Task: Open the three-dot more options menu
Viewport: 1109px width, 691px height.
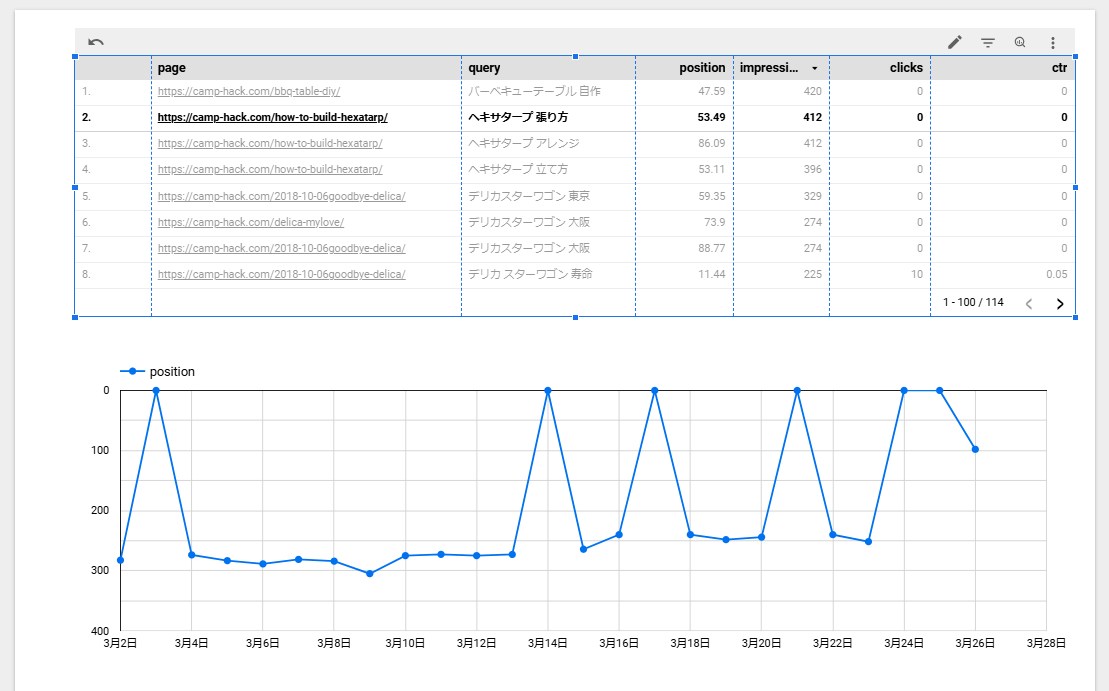Action: pos(1052,42)
